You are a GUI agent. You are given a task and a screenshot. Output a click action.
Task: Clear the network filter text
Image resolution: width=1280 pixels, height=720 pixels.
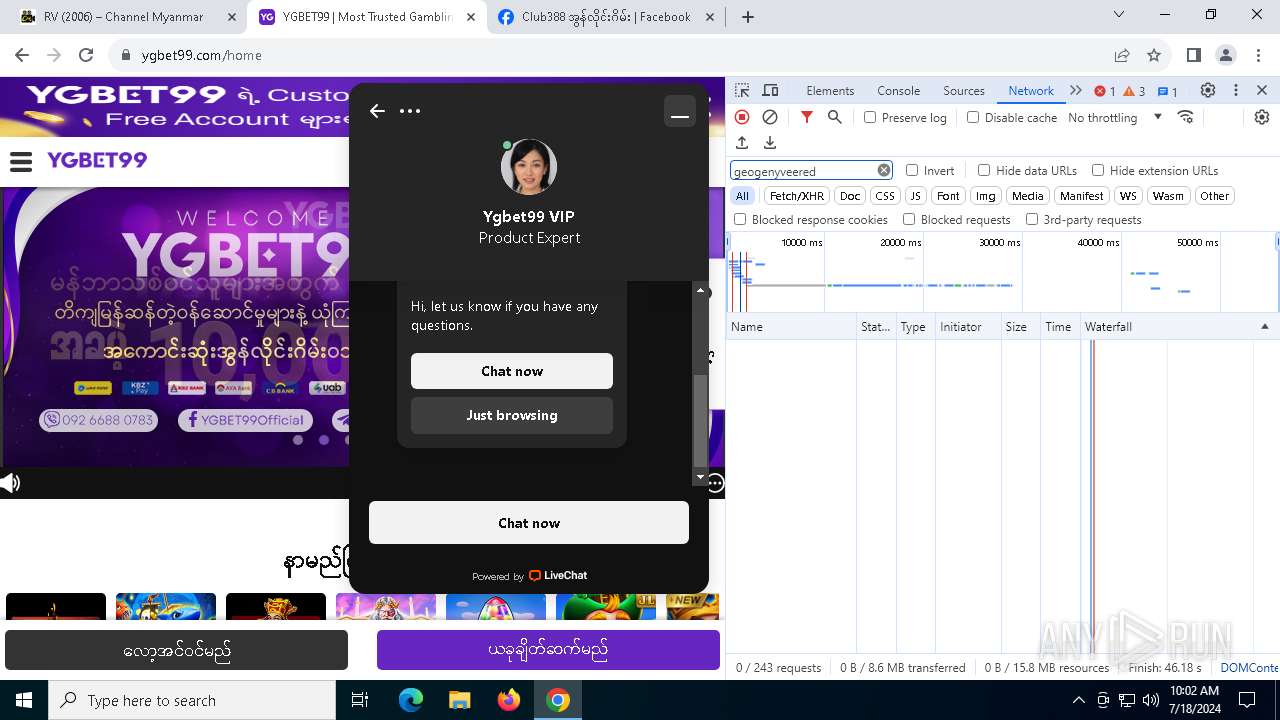point(884,170)
